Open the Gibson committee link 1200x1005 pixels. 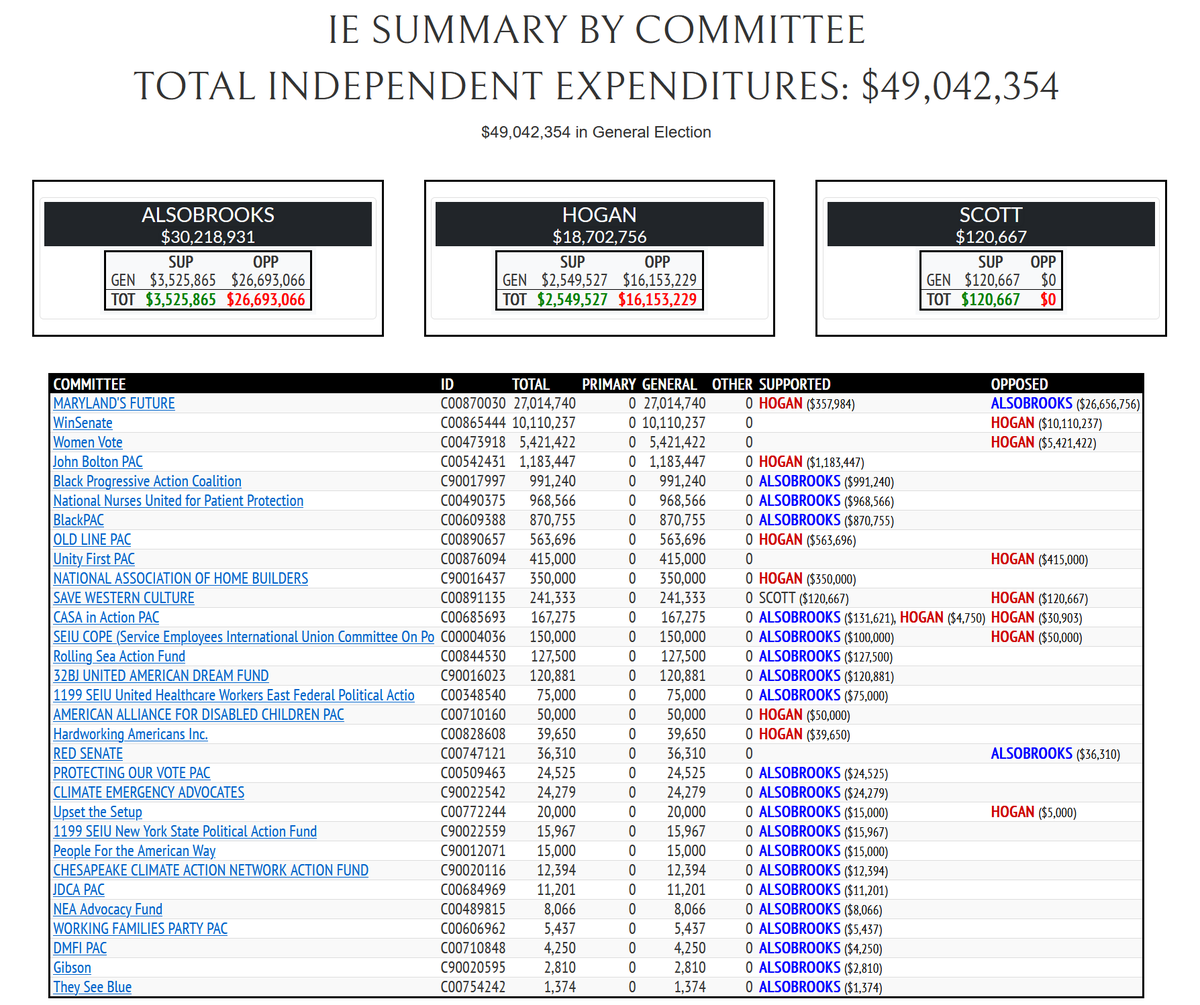72,969
